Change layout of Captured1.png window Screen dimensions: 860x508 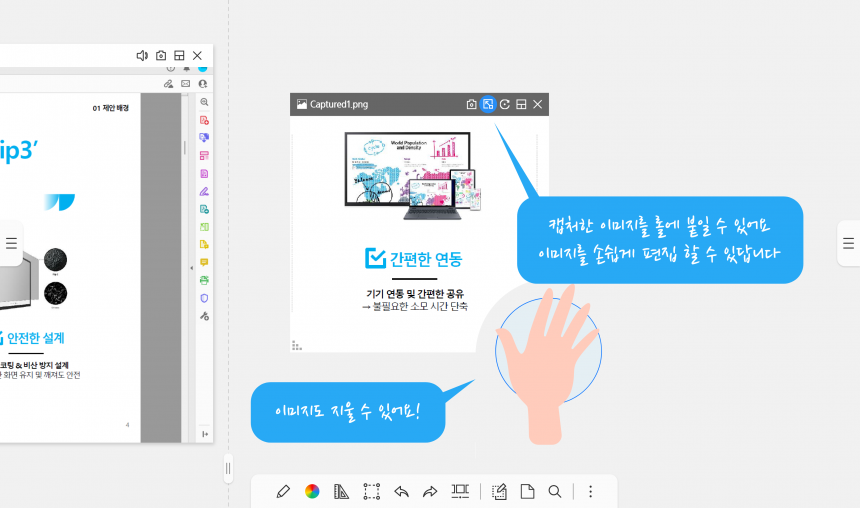pos(521,104)
